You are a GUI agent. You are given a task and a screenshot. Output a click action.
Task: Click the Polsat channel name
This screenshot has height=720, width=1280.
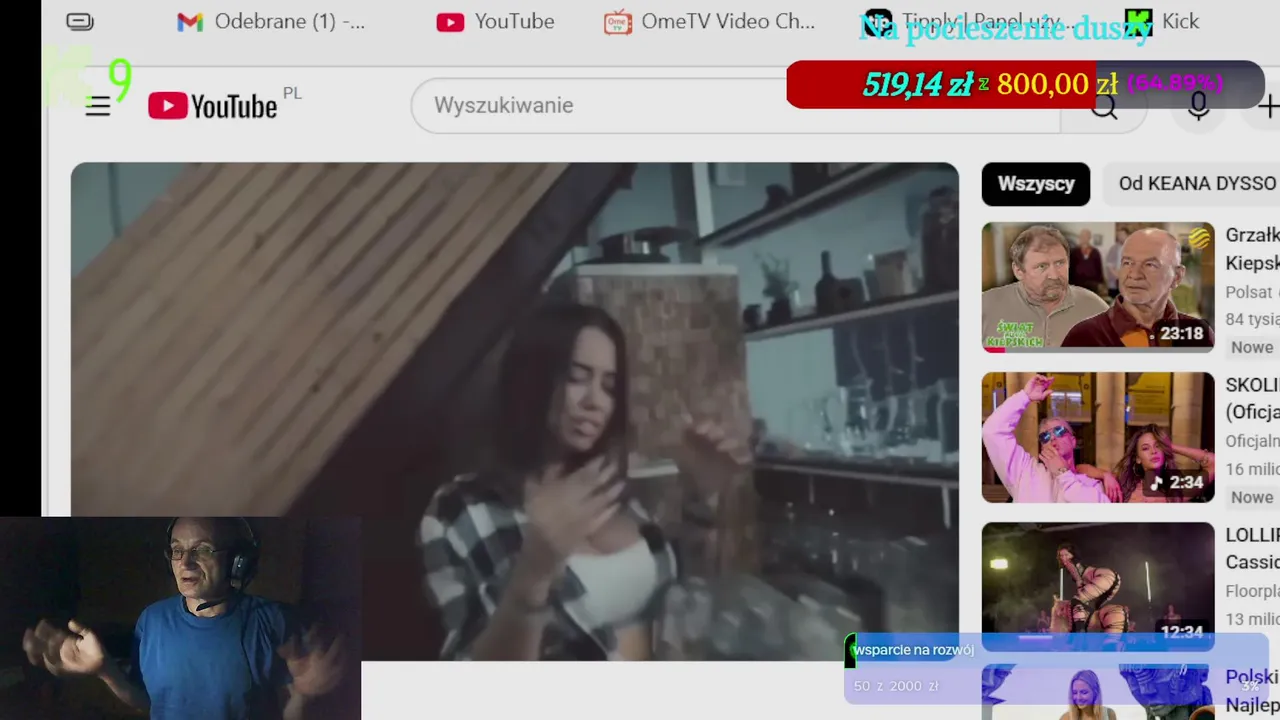[1252, 292]
